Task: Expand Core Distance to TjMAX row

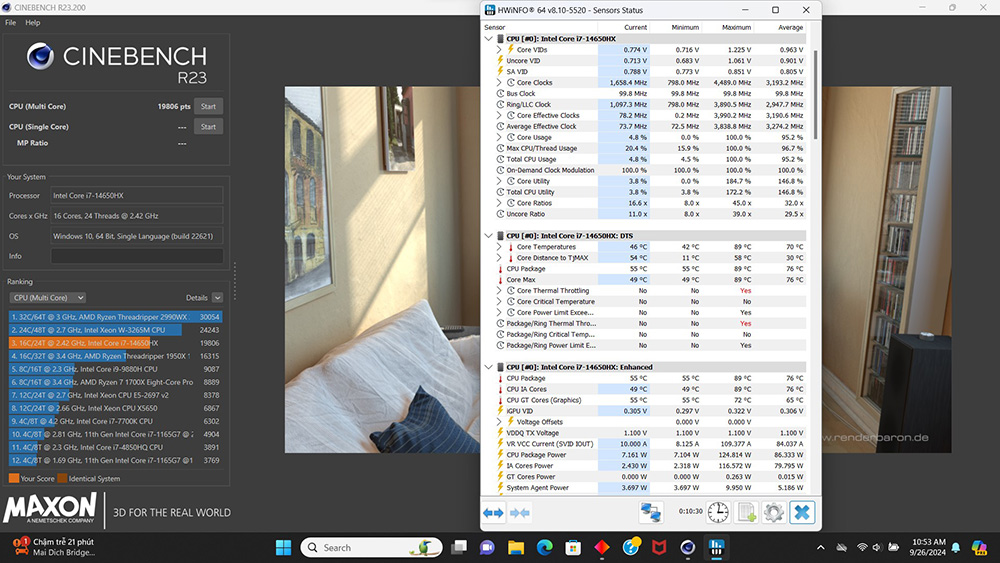Action: pos(499,258)
